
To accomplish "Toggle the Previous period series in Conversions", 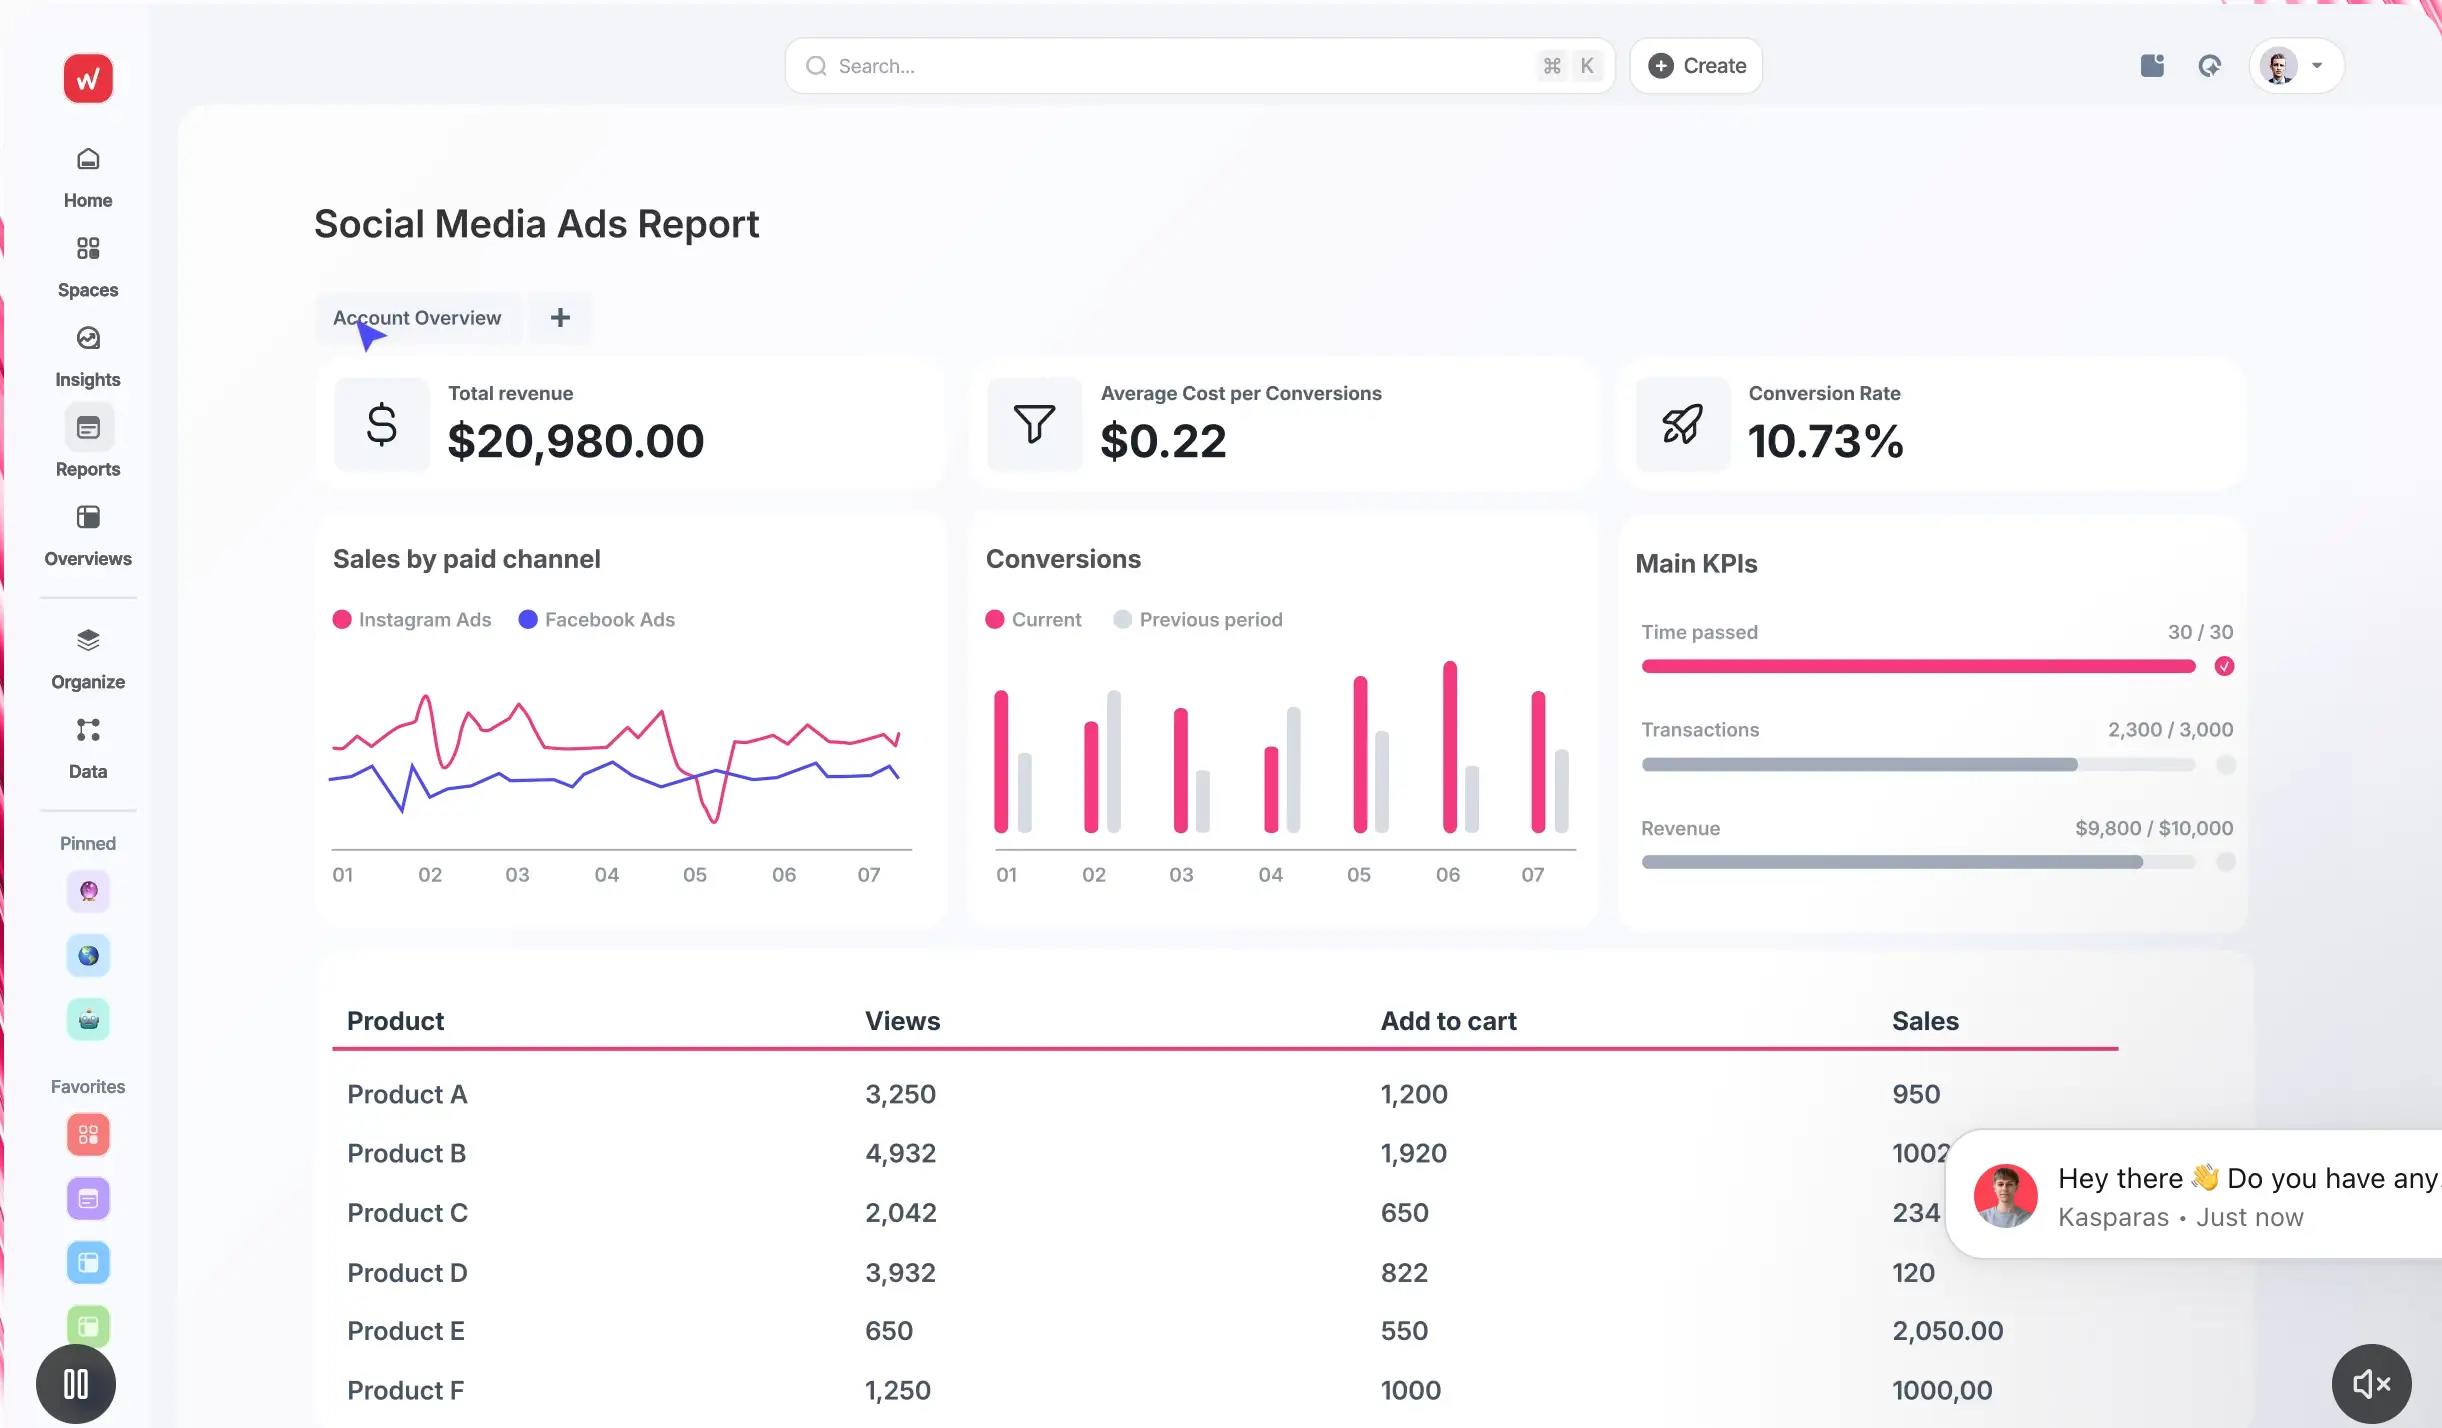I will [1198, 619].
